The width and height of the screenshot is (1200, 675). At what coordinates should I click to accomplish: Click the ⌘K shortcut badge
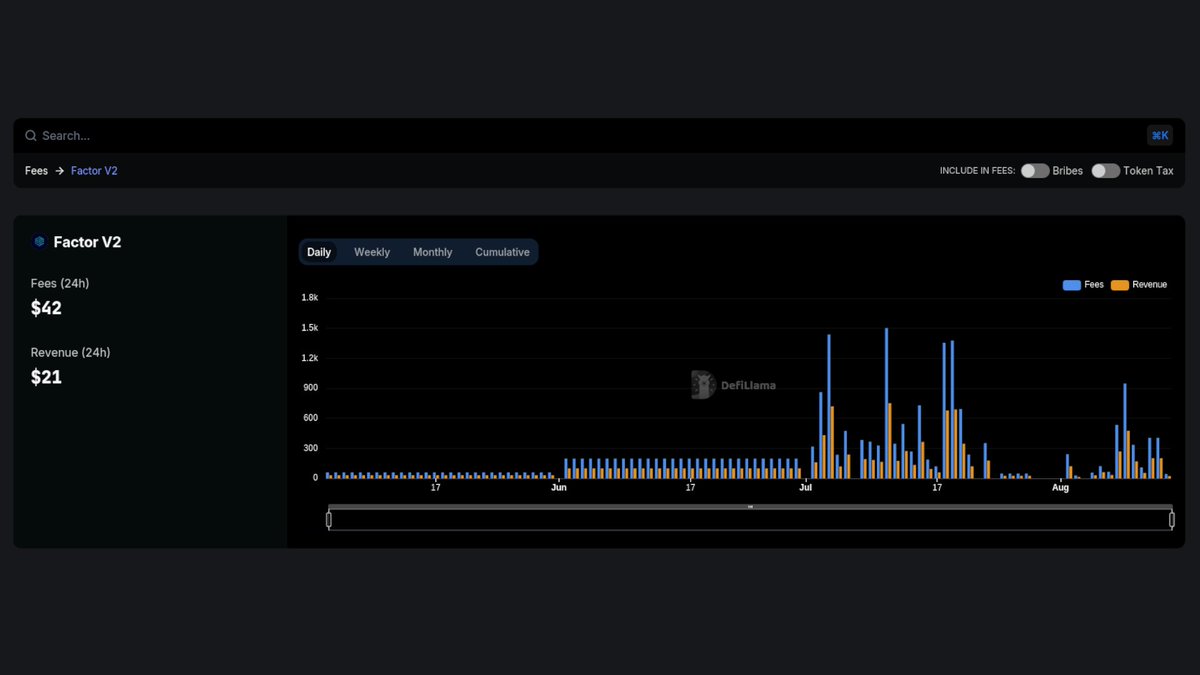click(x=1160, y=136)
